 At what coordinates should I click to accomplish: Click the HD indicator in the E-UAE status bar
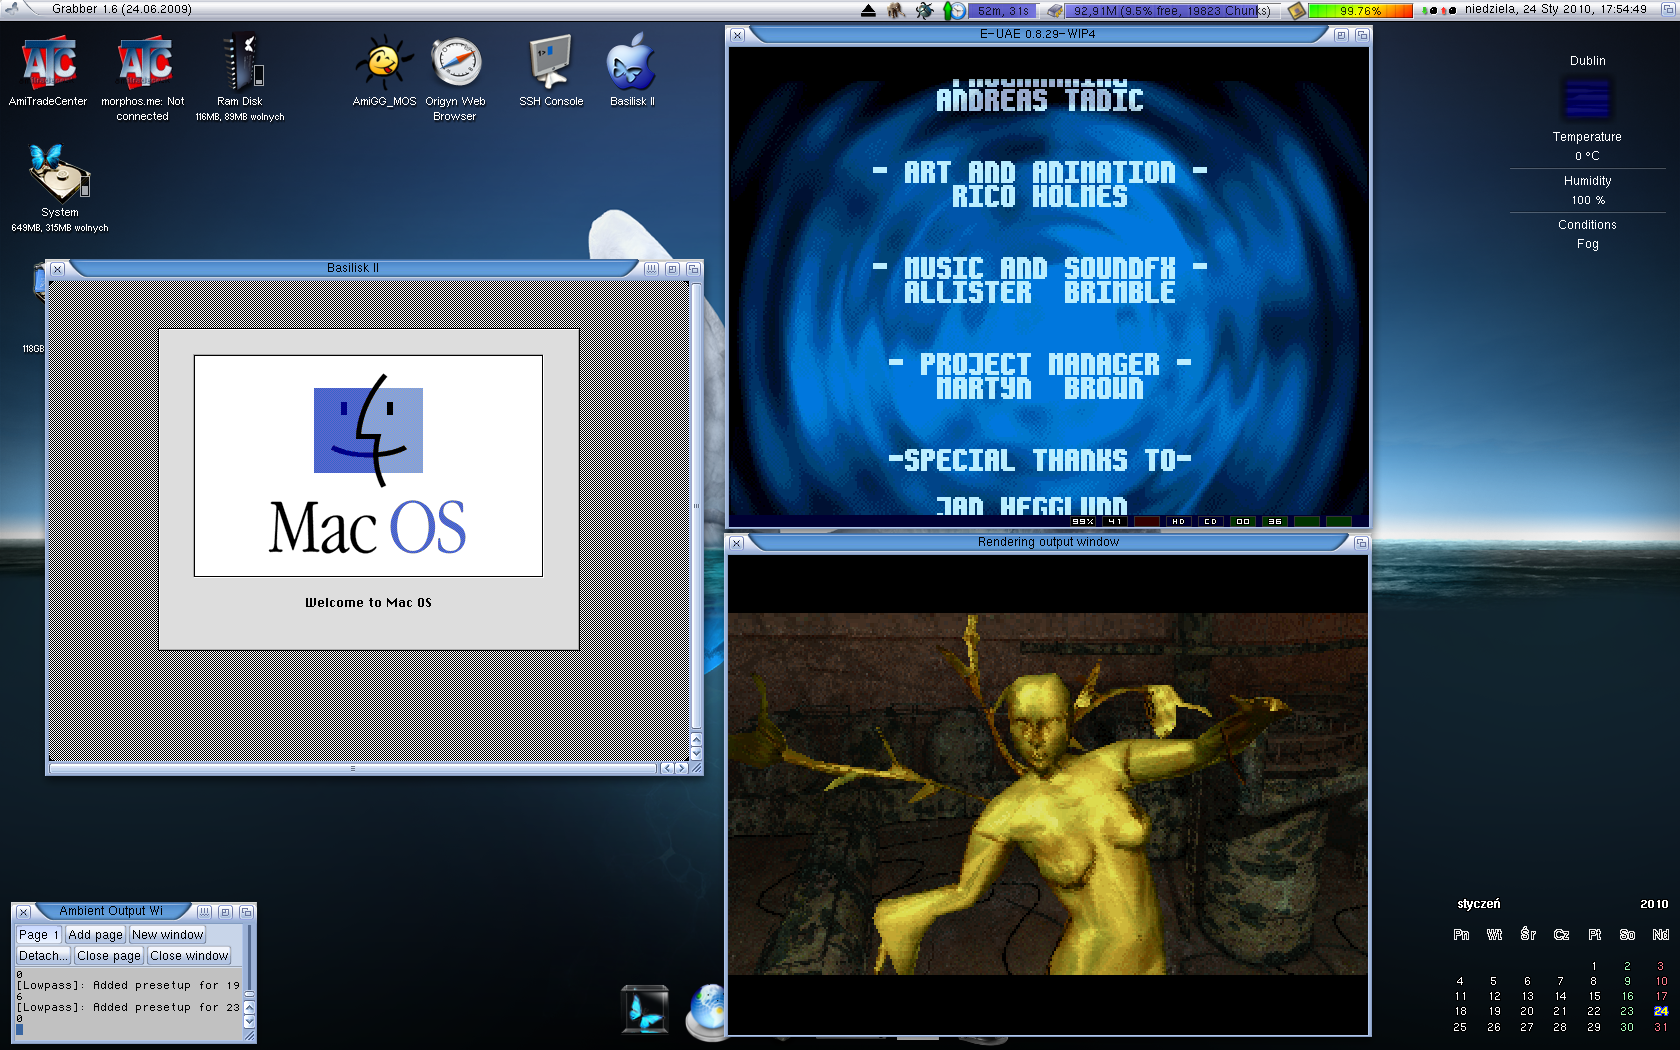[1179, 521]
